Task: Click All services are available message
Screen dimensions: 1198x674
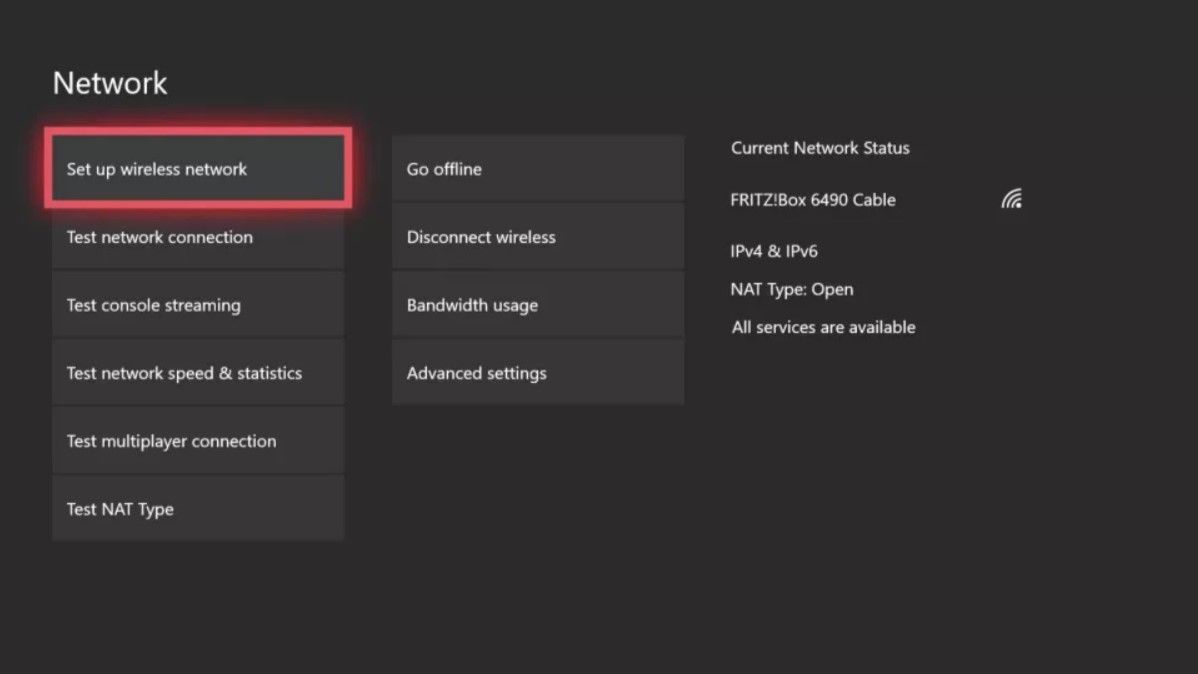Action: tap(823, 327)
